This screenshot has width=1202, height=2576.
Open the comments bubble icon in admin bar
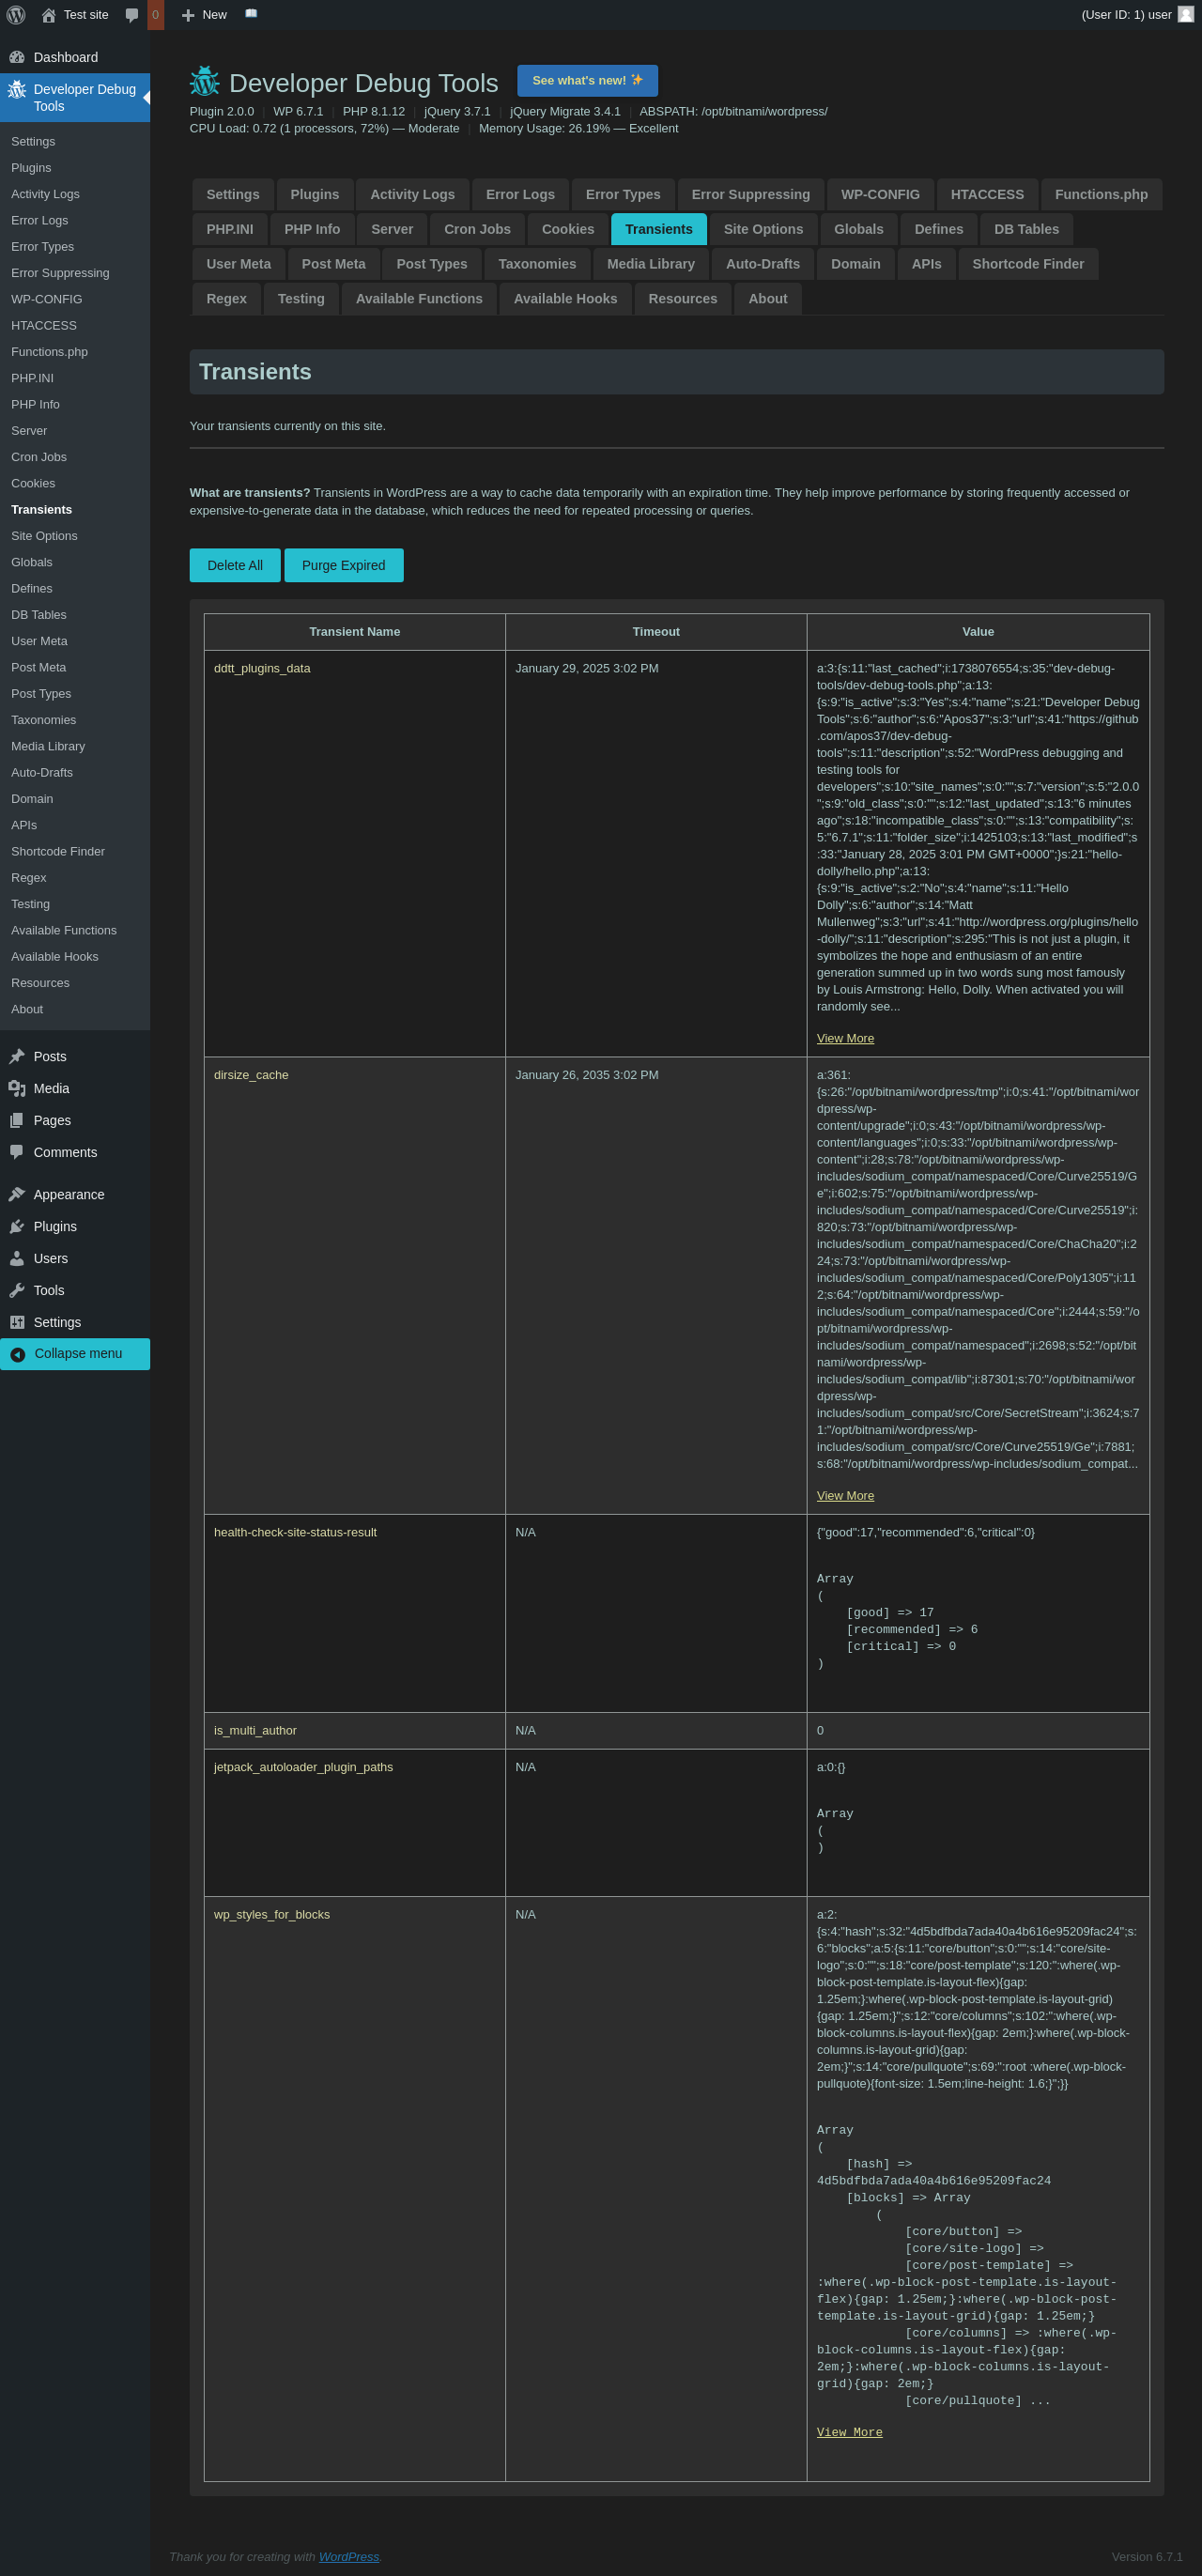[132, 15]
